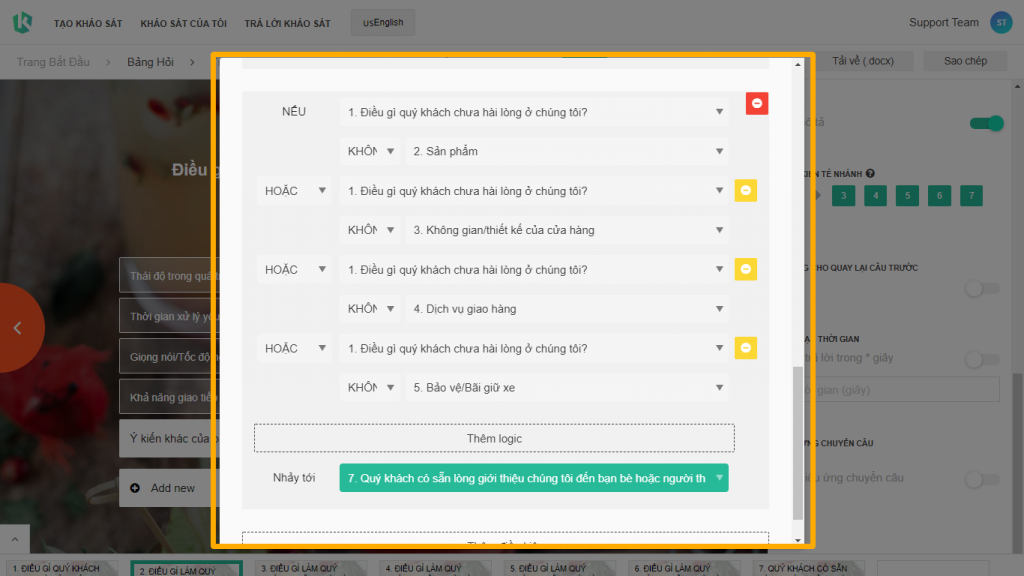Toggle the quay lại câu trước switch
Viewport: 1024px width, 576px height.
(x=983, y=289)
